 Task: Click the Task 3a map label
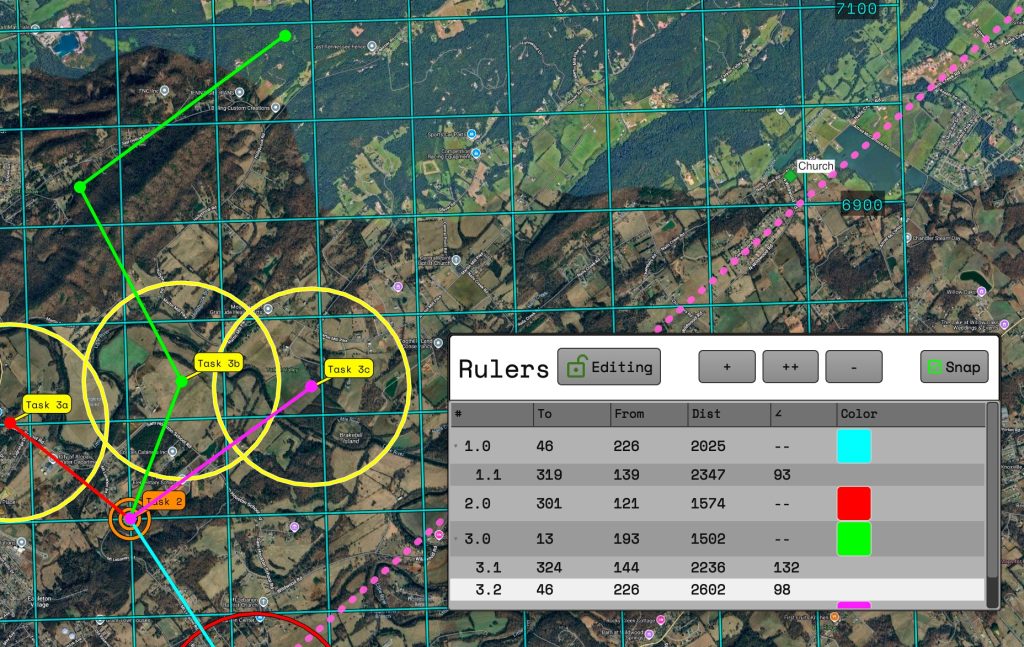coord(47,405)
